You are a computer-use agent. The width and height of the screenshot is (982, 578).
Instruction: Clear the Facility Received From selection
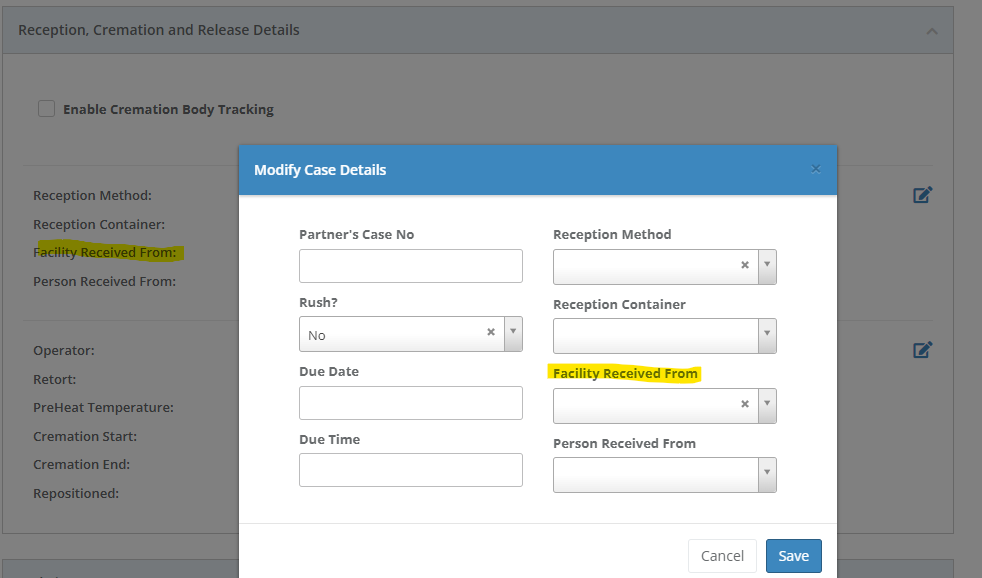point(744,404)
